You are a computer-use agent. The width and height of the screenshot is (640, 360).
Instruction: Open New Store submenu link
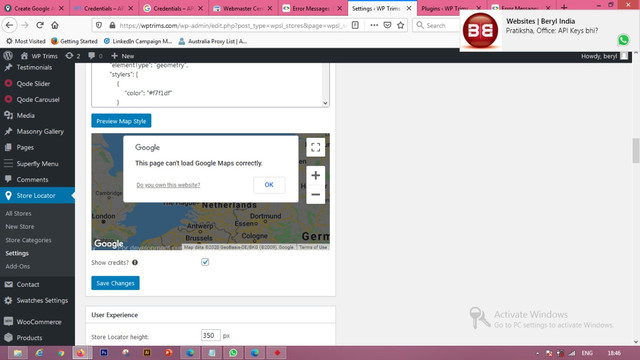pos(20,227)
